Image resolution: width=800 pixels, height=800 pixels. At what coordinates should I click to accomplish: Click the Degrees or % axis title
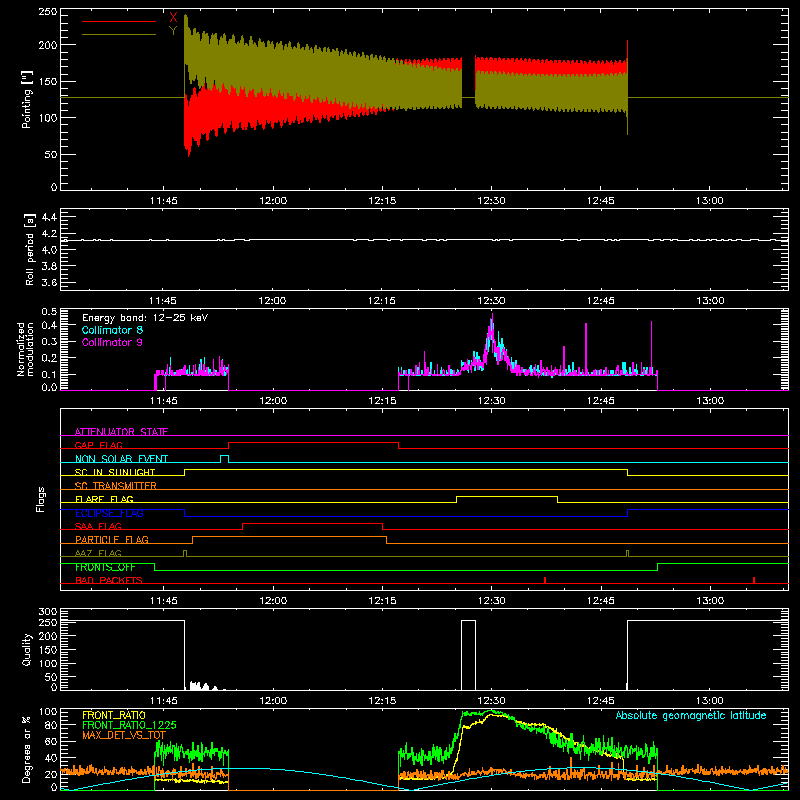[27, 749]
